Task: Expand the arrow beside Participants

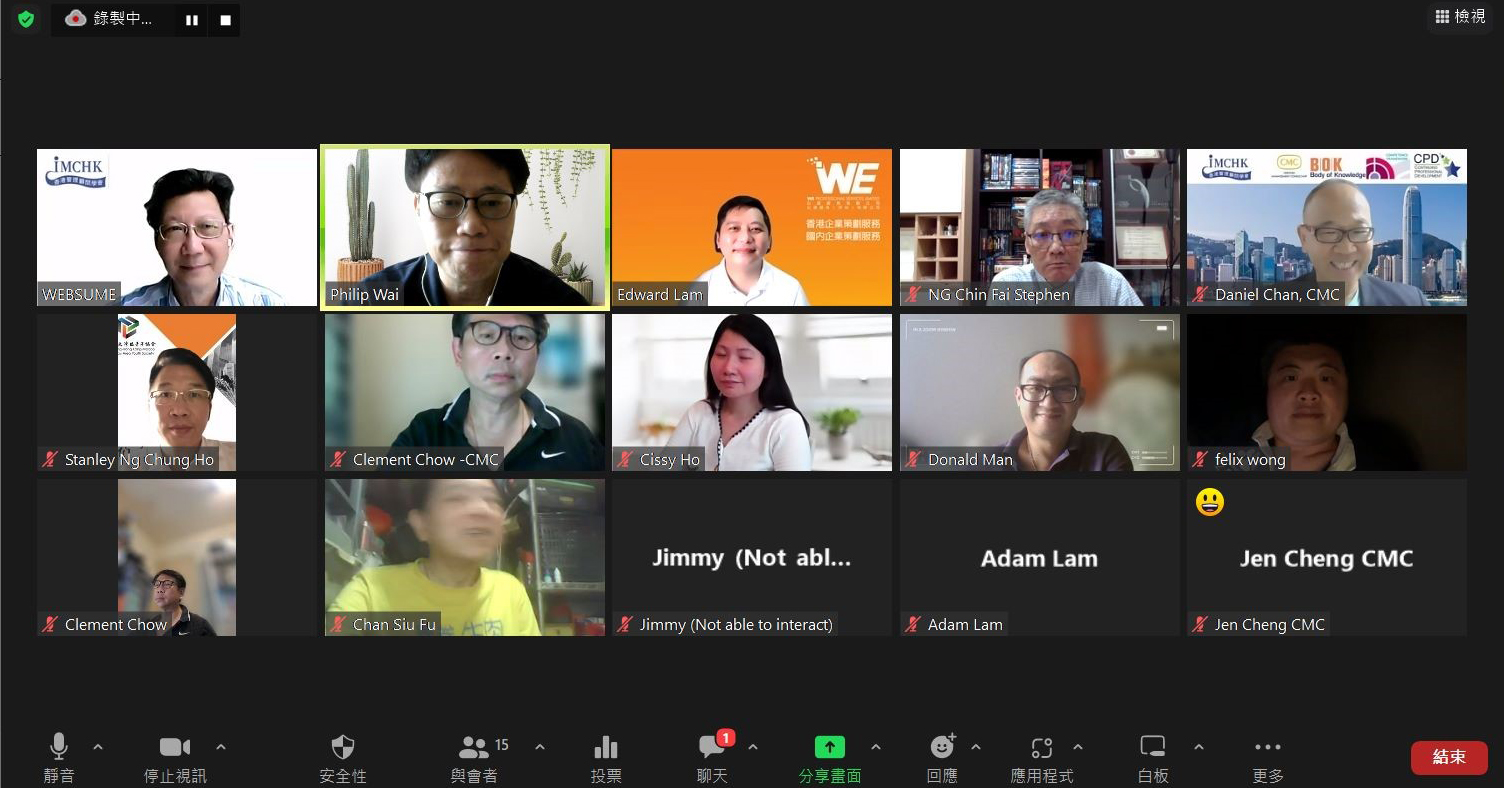Action: coord(540,746)
